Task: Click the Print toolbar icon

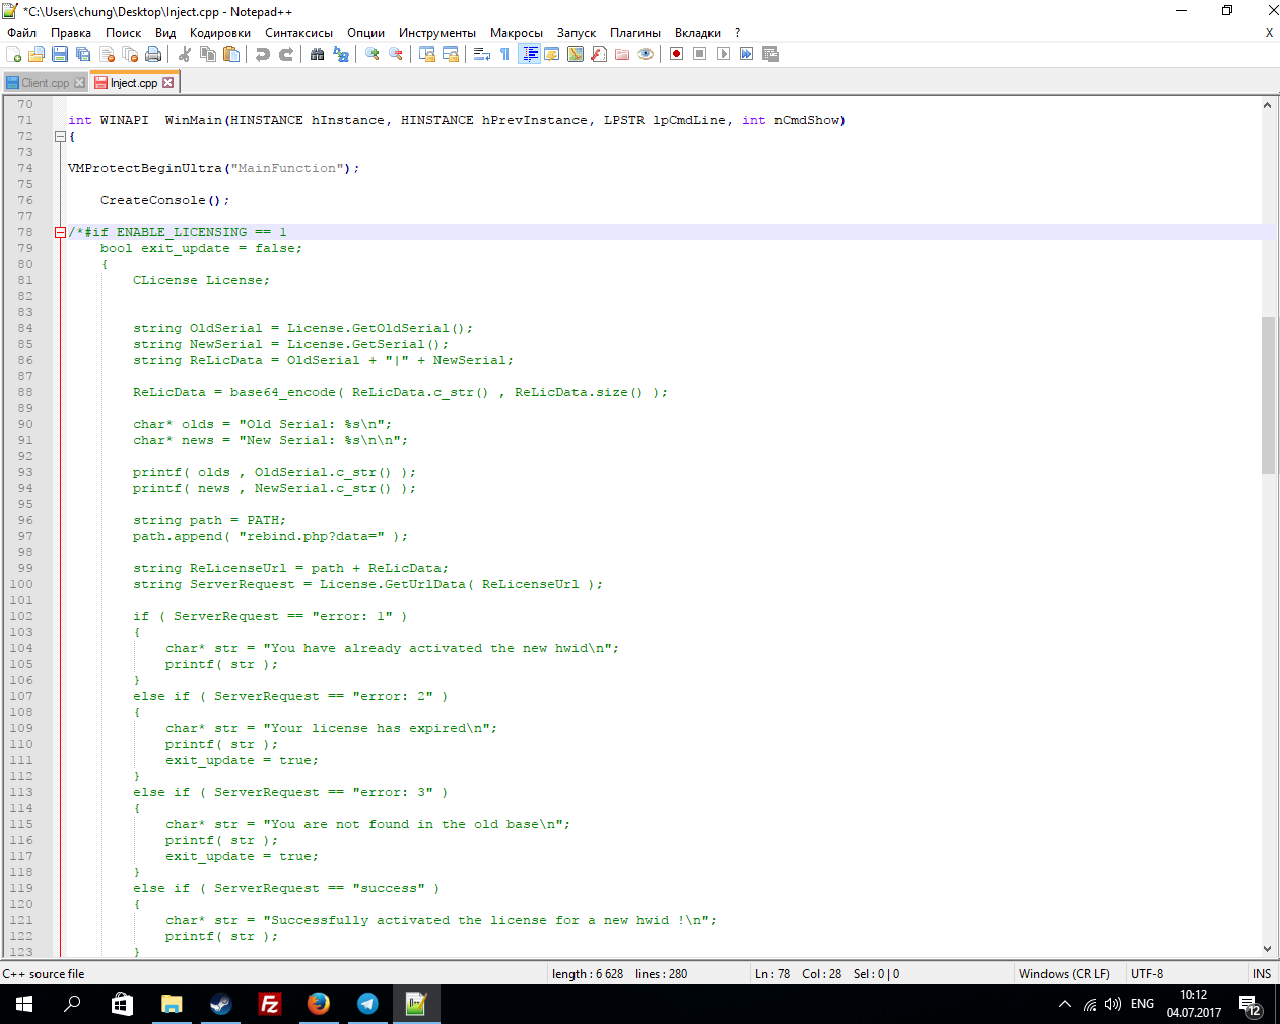Action: [x=153, y=54]
